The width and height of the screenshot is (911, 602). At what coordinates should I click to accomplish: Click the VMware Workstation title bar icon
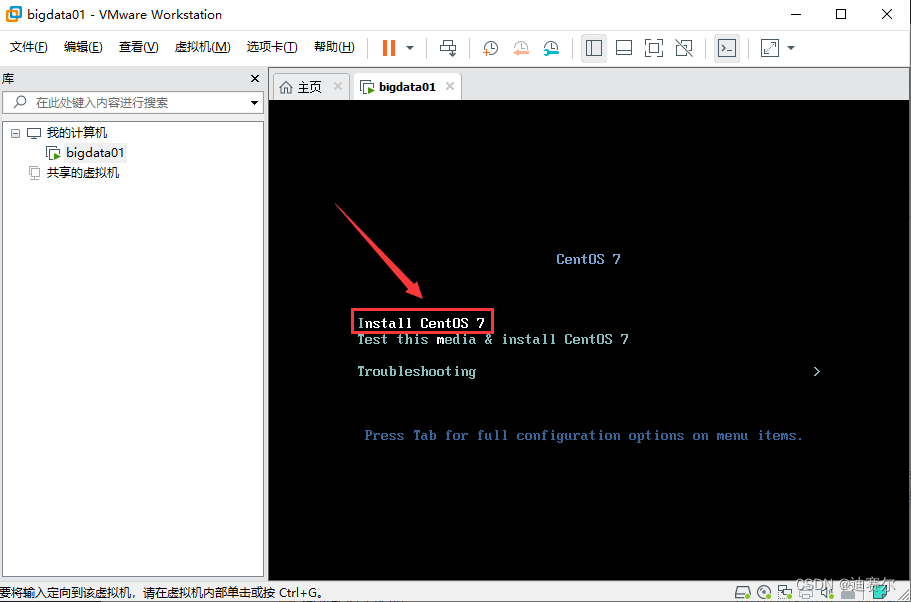[x=12, y=15]
